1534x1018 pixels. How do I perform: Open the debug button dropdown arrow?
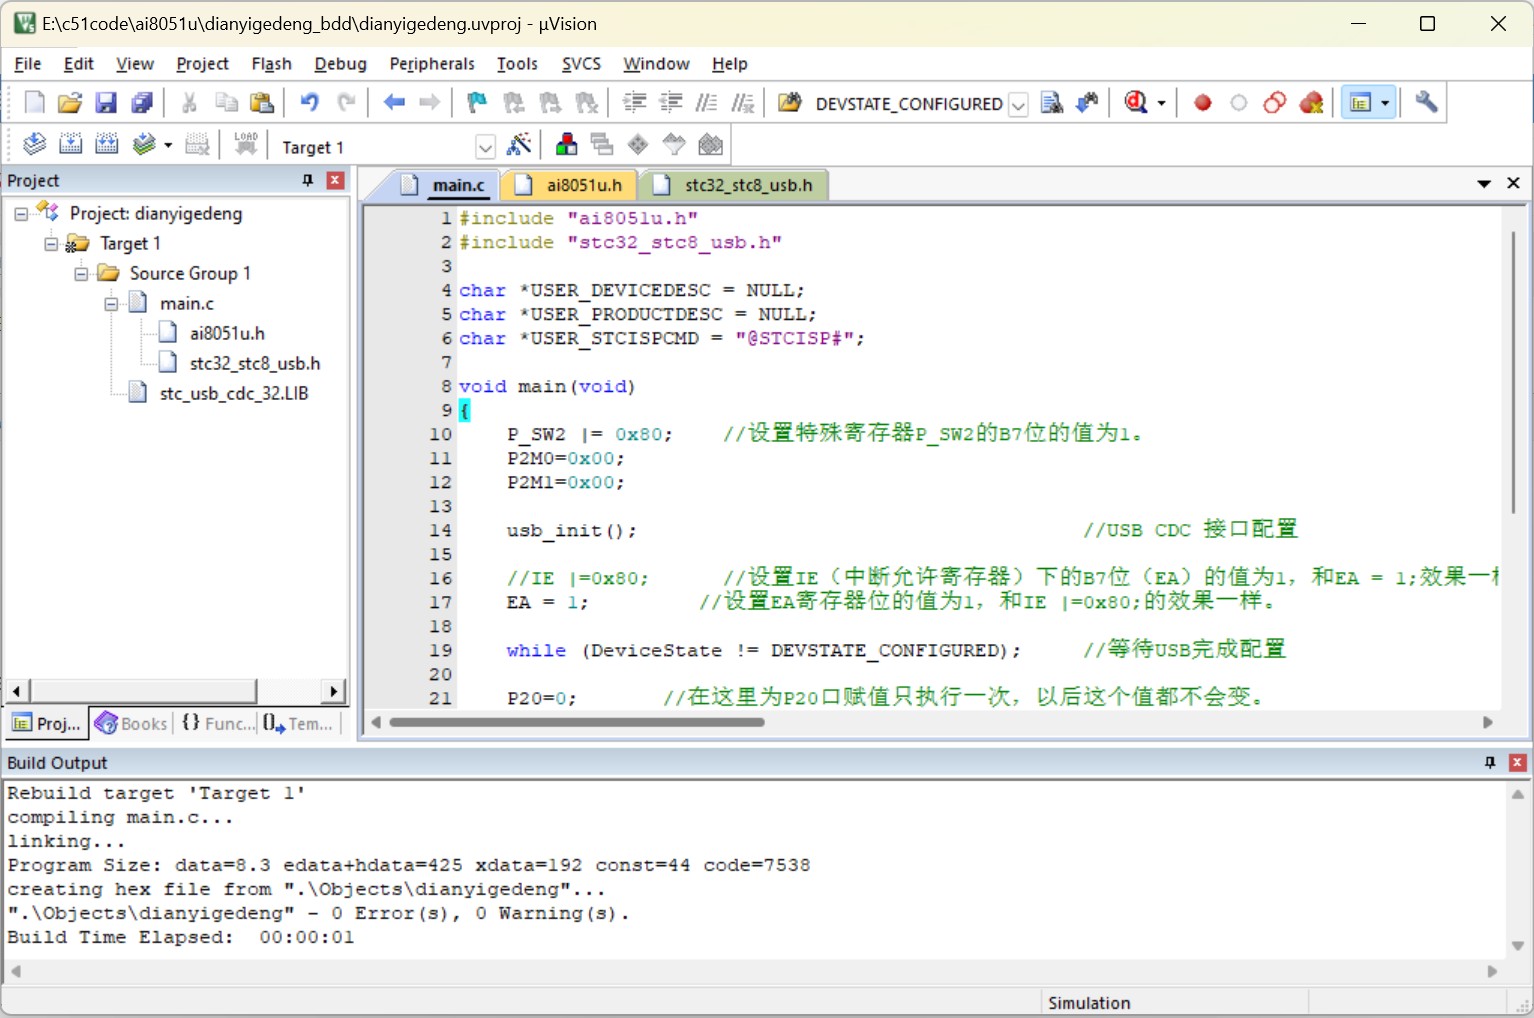pos(1161,103)
